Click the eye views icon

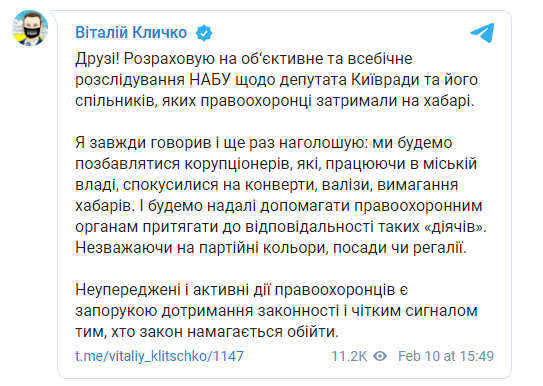point(380,356)
